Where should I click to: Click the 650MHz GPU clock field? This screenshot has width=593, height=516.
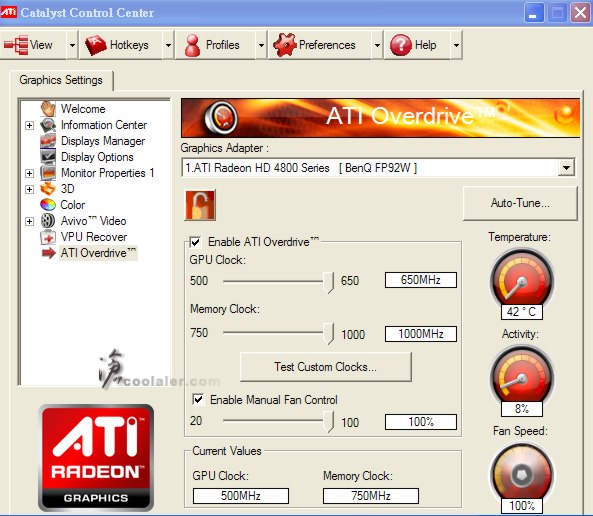[x=421, y=280]
